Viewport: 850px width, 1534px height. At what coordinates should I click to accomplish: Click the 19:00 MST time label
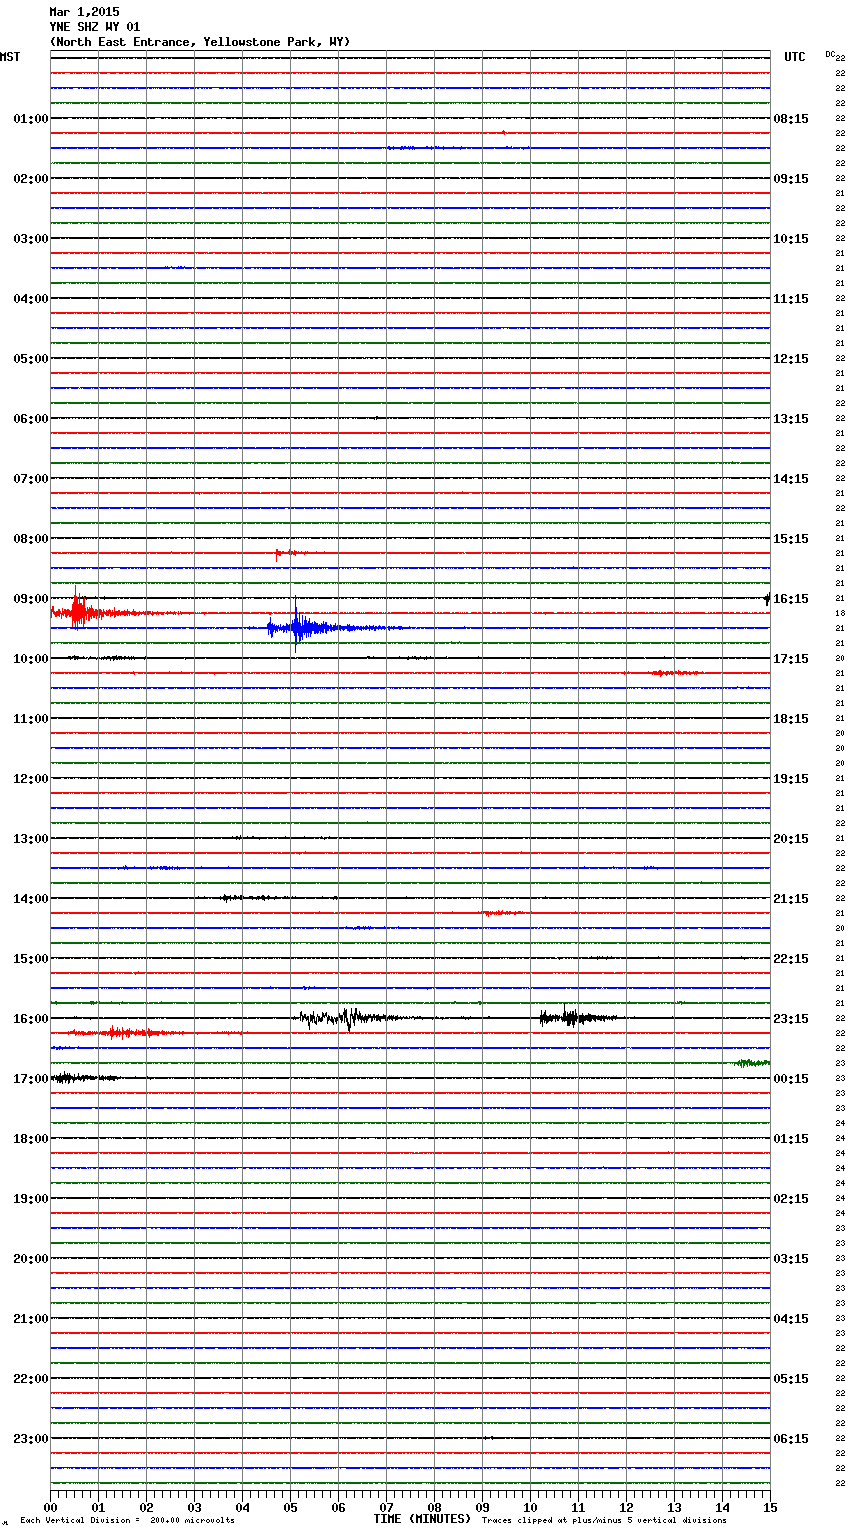click(x=30, y=1199)
